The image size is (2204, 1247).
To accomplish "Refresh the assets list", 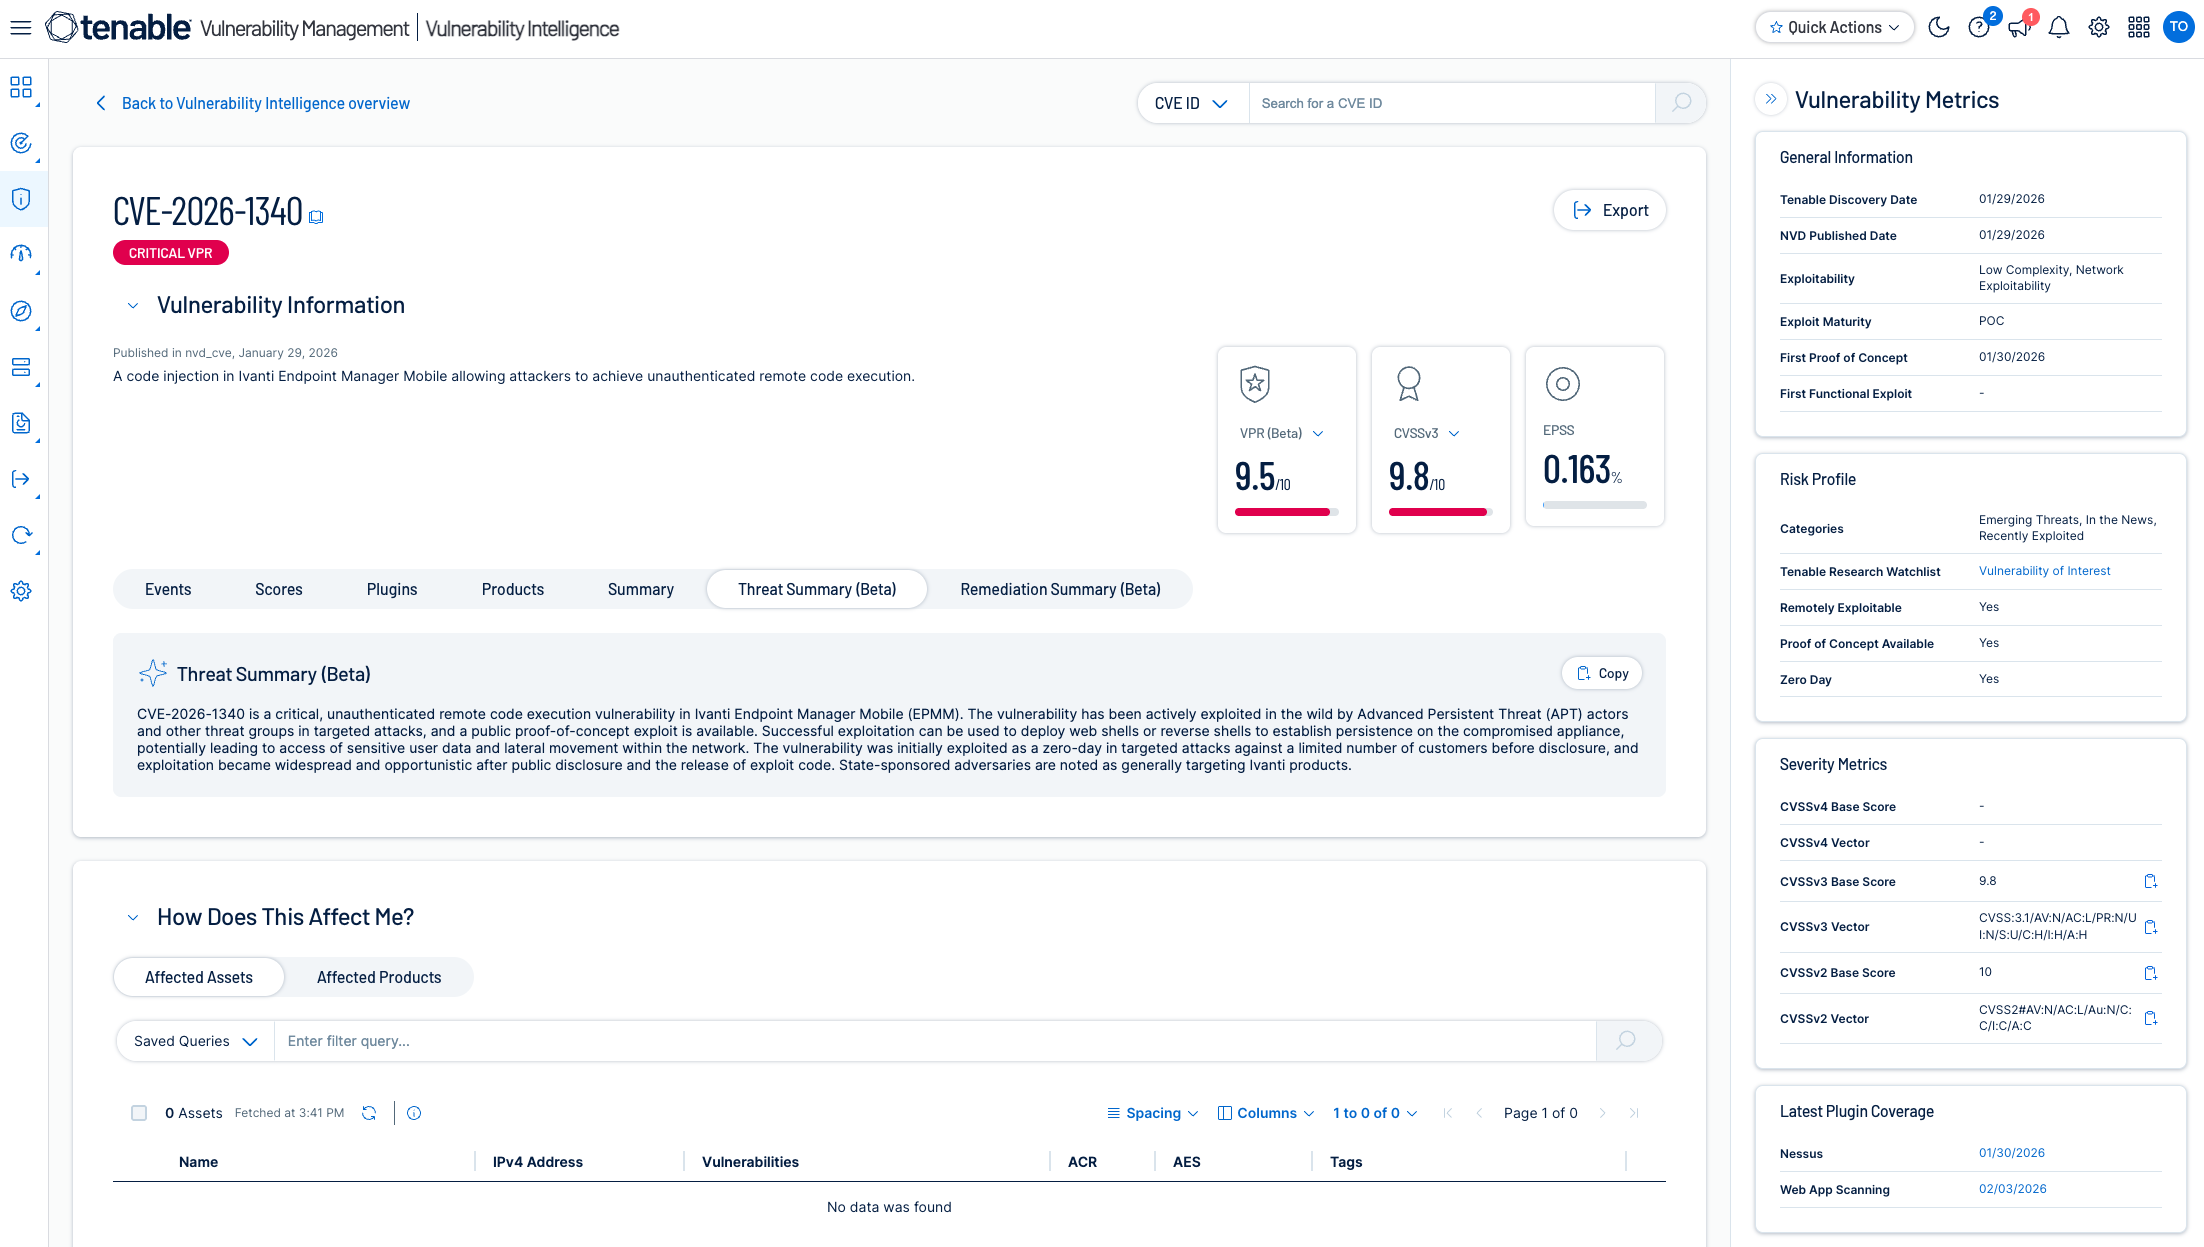I will tap(369, 1113).
